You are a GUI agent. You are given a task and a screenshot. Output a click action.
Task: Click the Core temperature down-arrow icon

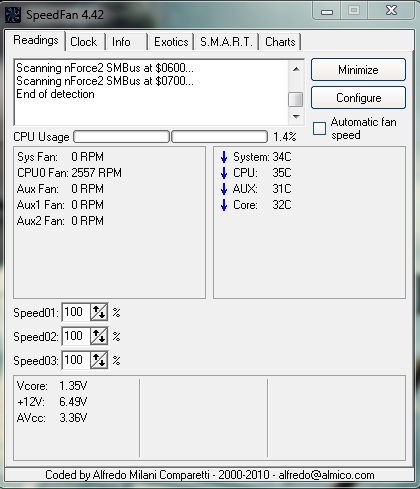click(224, 205)
